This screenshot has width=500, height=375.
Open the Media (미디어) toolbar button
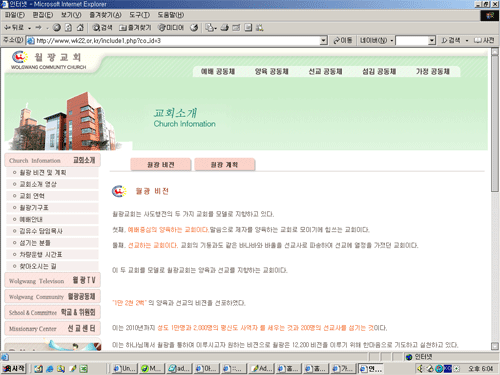171,28
